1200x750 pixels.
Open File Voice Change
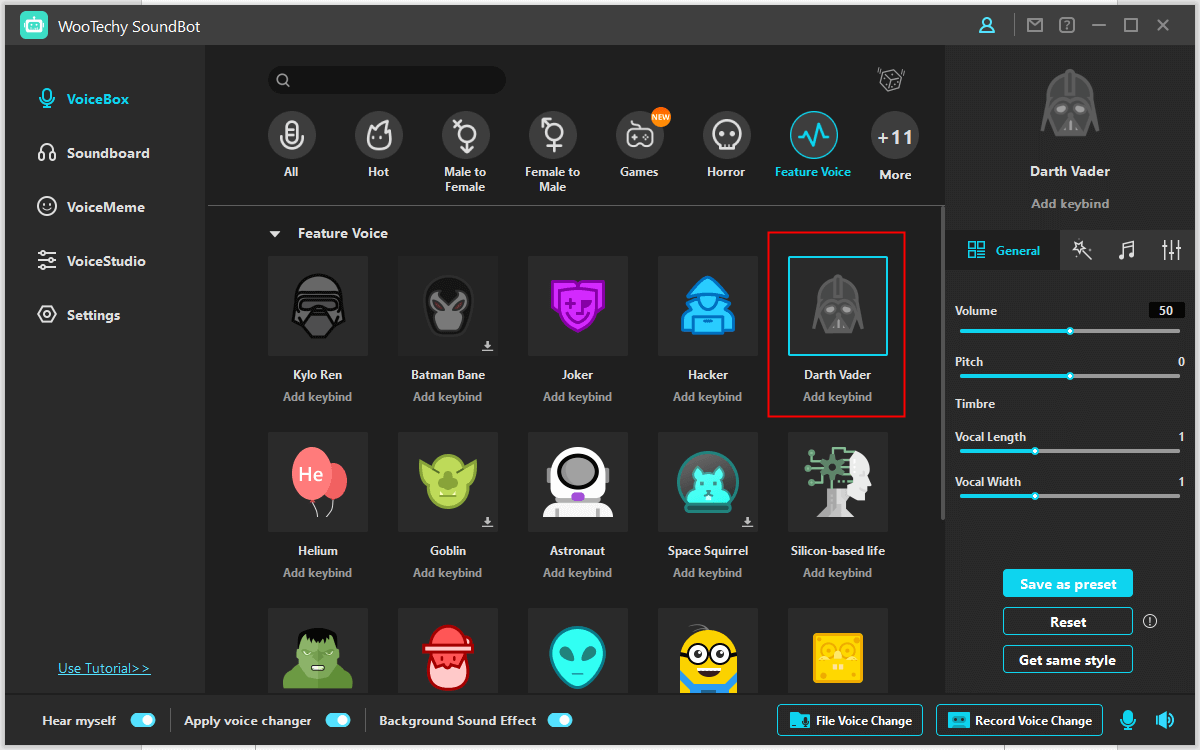tap(851, 720)
